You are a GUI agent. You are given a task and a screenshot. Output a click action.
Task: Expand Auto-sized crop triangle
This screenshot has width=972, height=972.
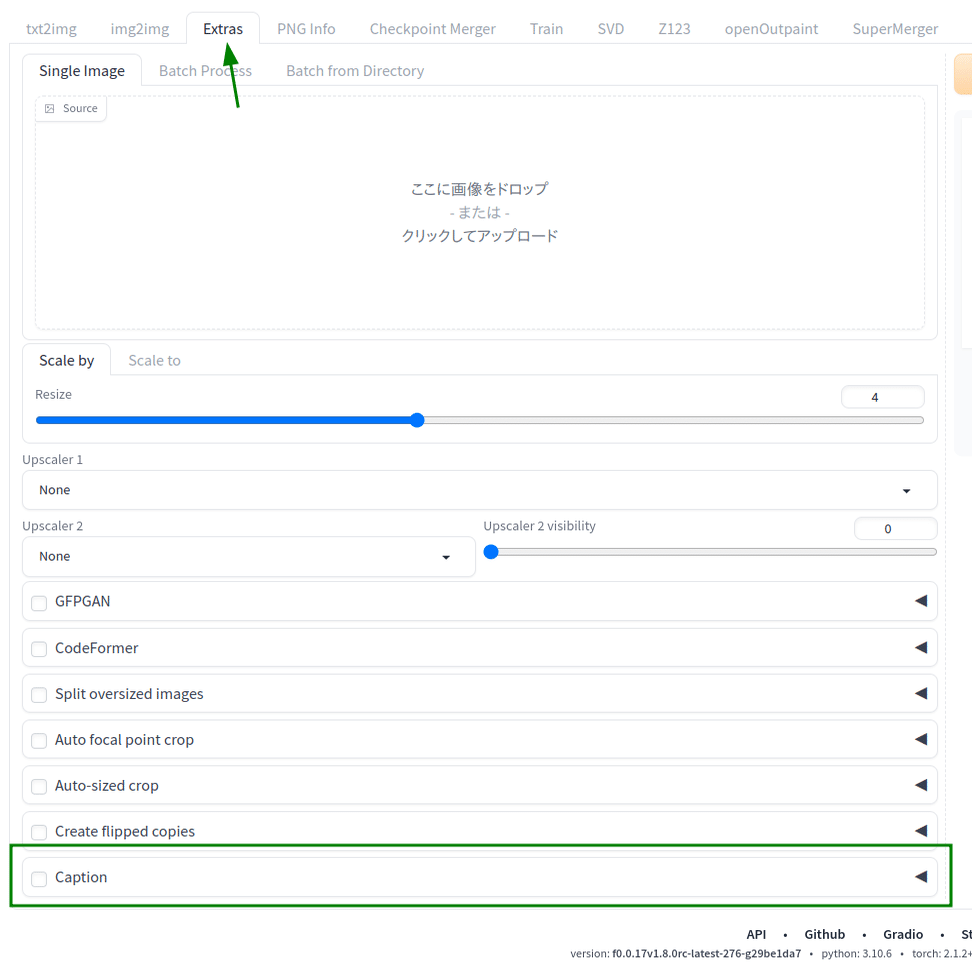coord(921,785)
